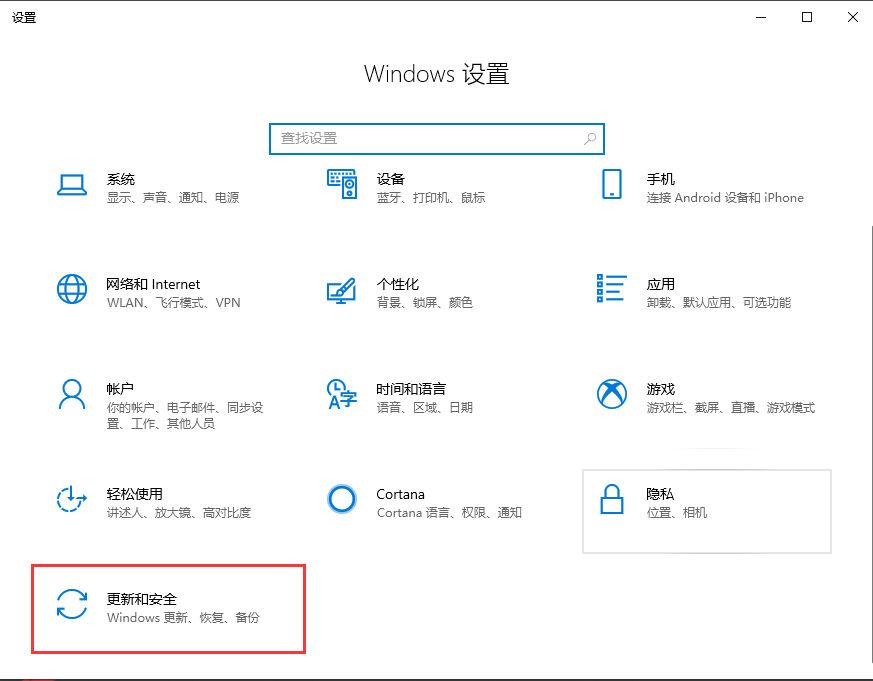Viewport: 873px width, 681px height.
Task: Open the 帐户 settings title
Action: 120,389
